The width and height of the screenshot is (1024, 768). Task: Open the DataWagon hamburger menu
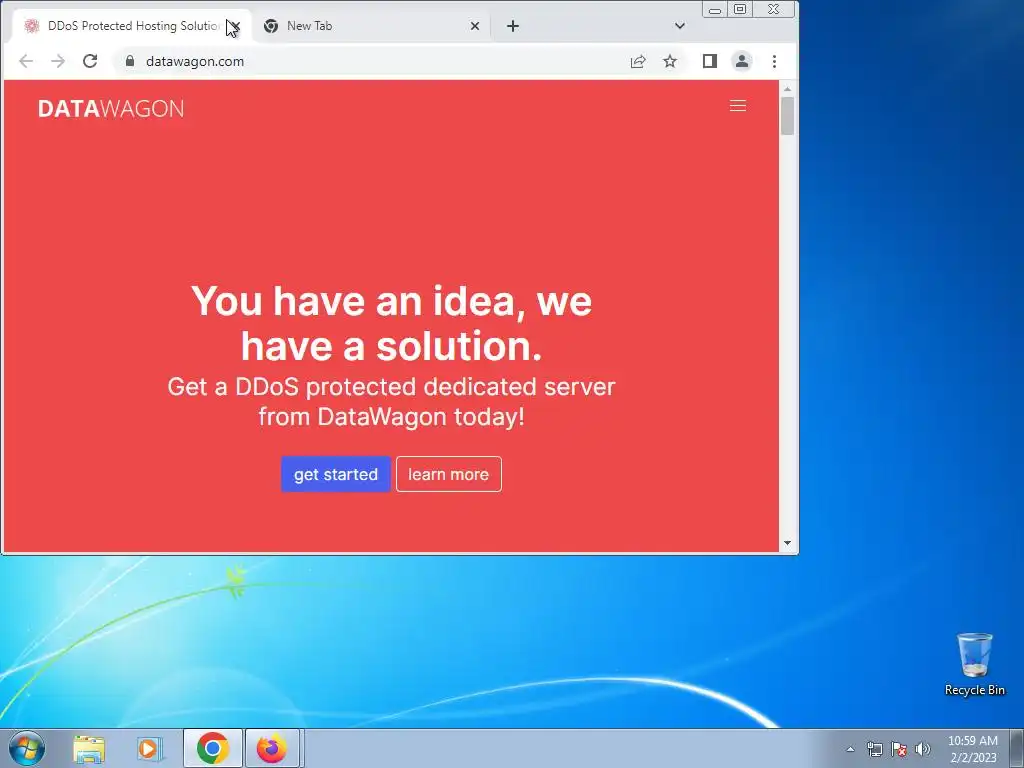737,106
